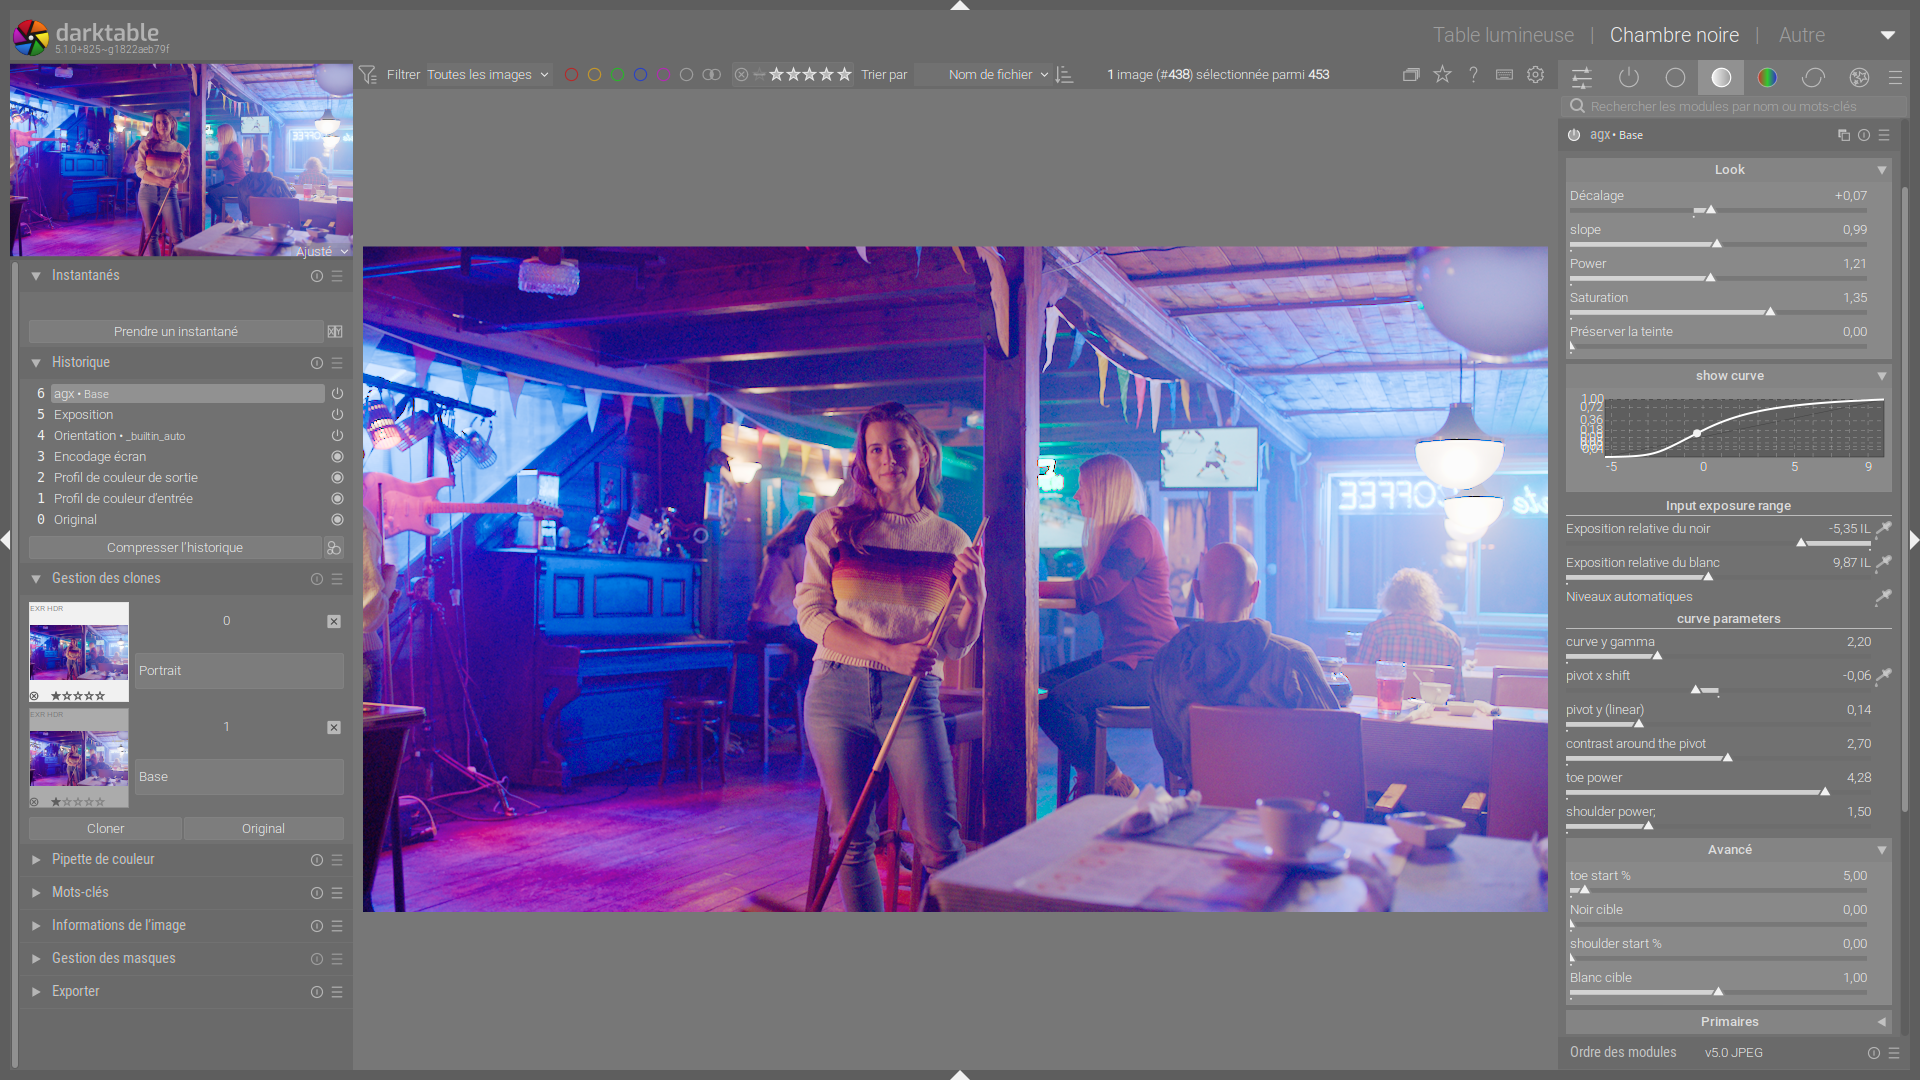Open the Toutes les images filter dropdown

pyautogui.click(x=488, y=75)
